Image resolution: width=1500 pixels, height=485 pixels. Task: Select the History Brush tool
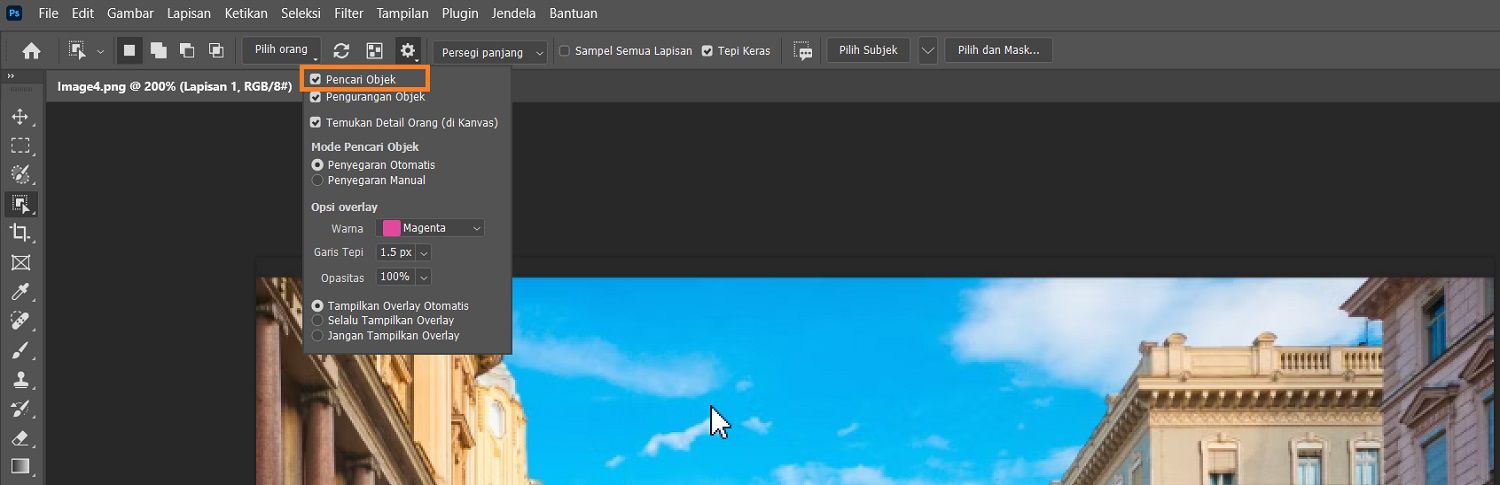20,409
